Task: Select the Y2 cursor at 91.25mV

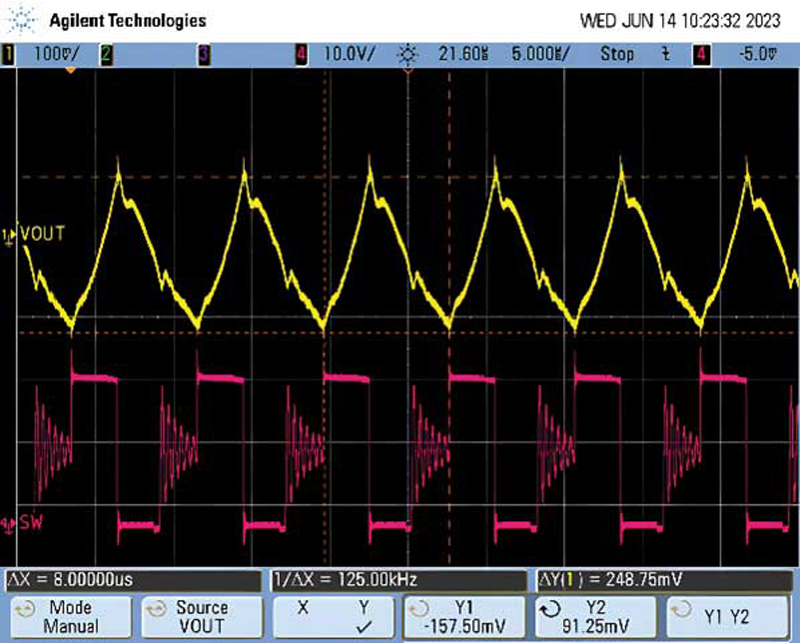Action: [x=595, y=617]
